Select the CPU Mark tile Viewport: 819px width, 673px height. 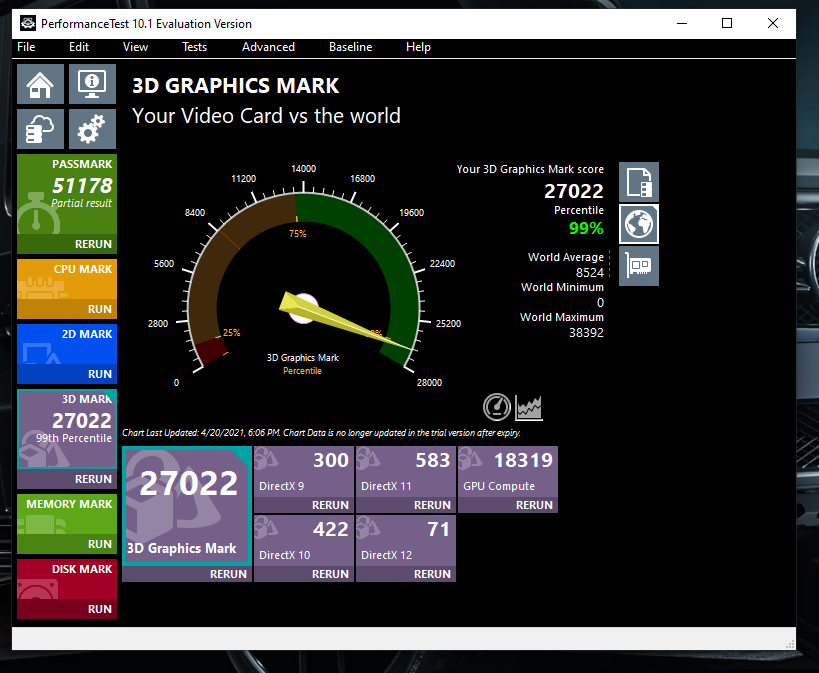coord(67,279)
